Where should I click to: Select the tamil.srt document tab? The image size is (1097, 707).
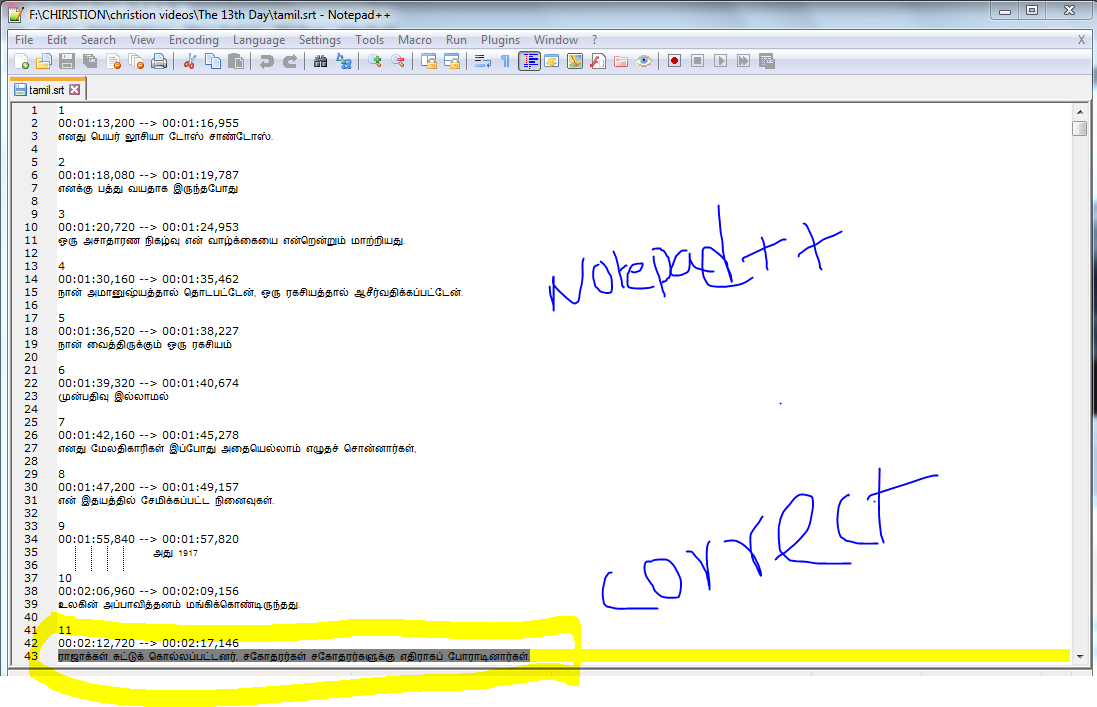(46, 90)
